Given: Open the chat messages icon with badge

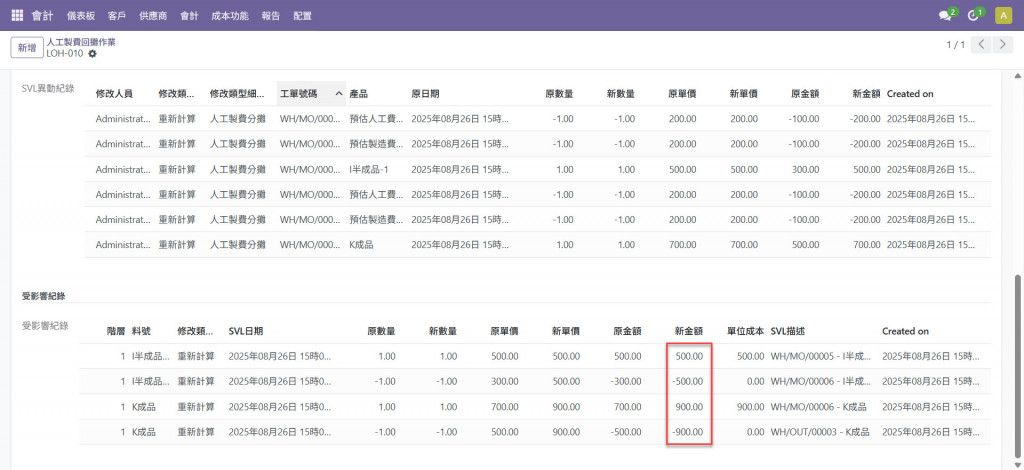Looking at the screenshot, I should pos(947,15).
